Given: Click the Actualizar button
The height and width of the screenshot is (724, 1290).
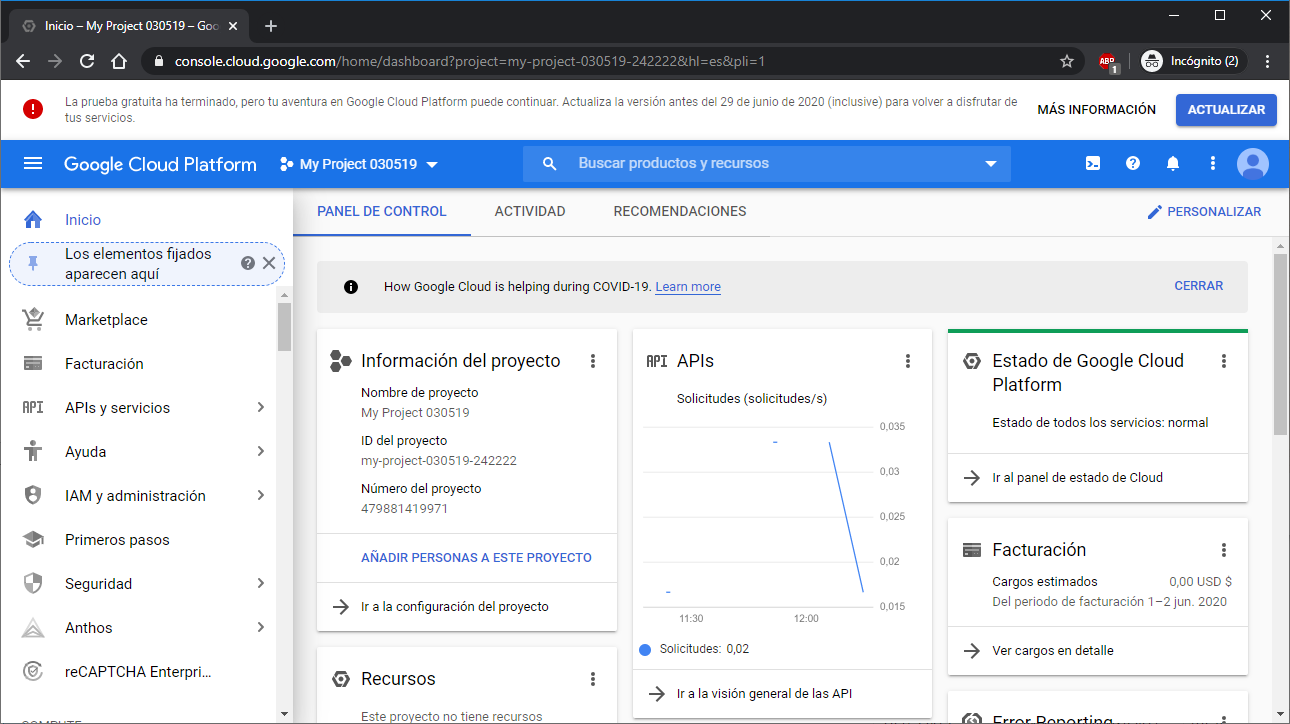Looking at the screenshot, I should click(x=1226, y=110).
